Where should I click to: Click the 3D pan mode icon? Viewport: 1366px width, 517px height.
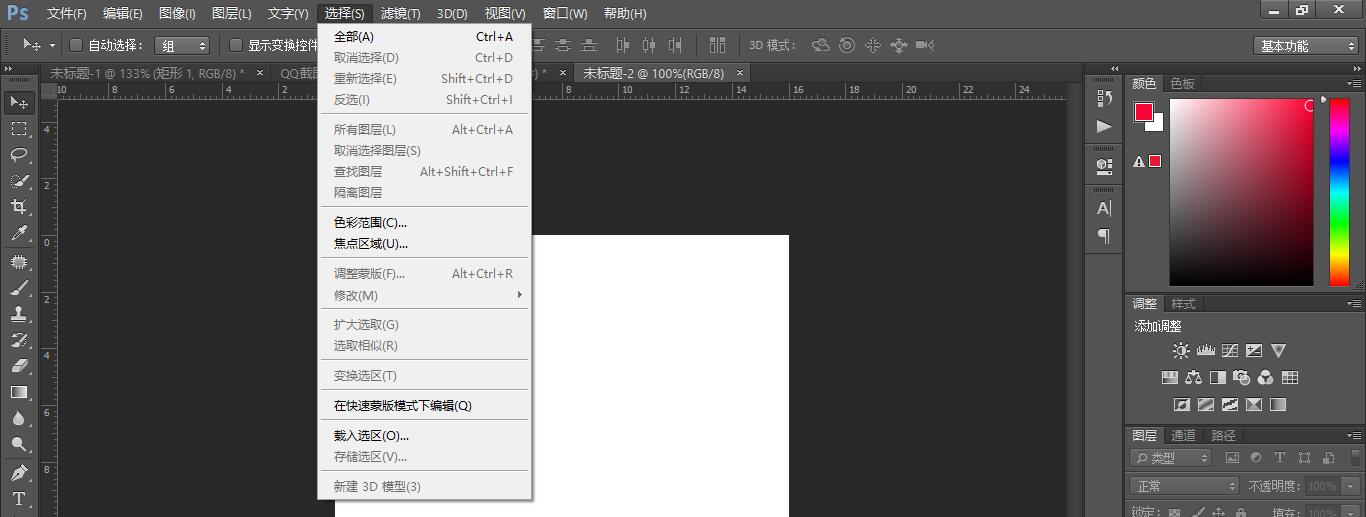873,45
